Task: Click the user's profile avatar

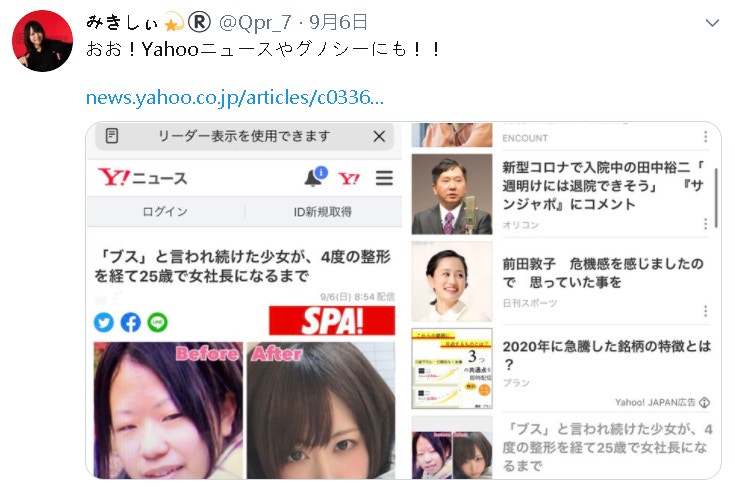Action: coord(42,41)
